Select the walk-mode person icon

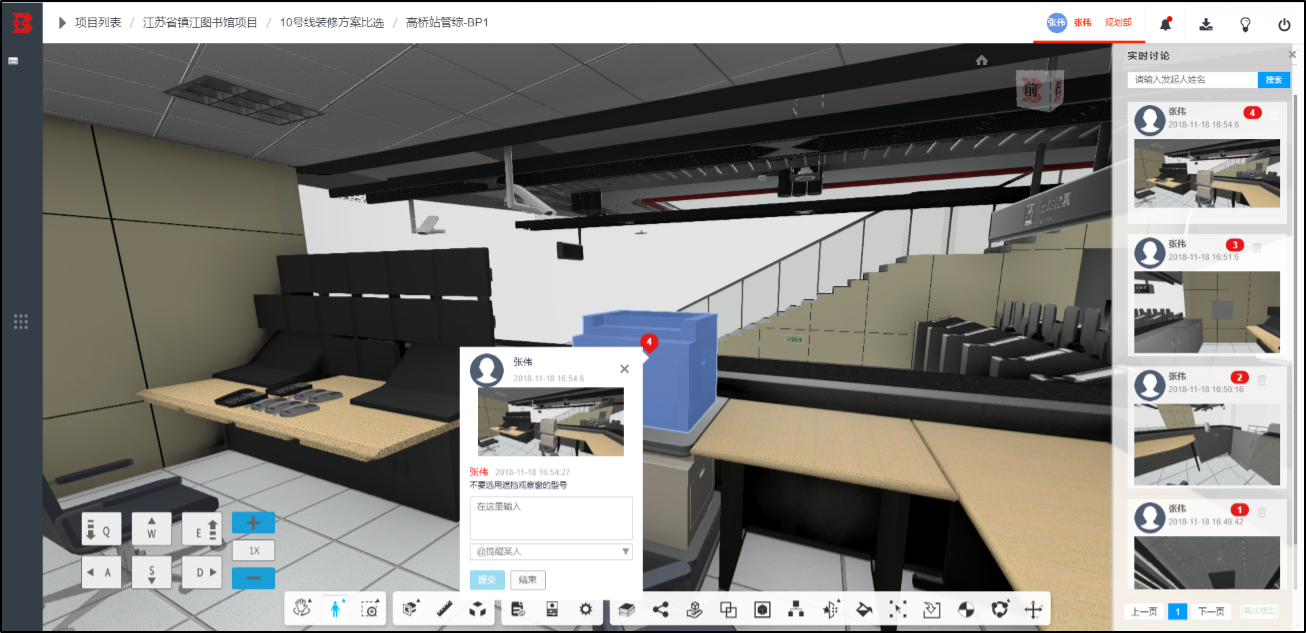[x=336, y=608]
